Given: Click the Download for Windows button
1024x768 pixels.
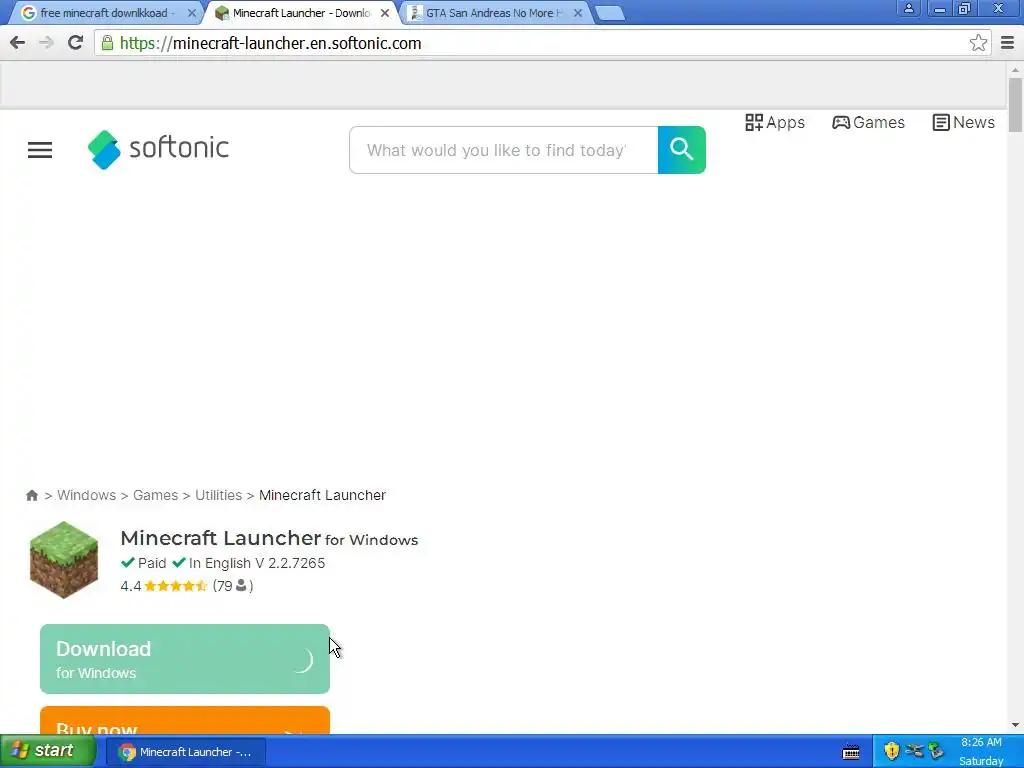Looking at the screenshot, I should click(x=185, y=659).
